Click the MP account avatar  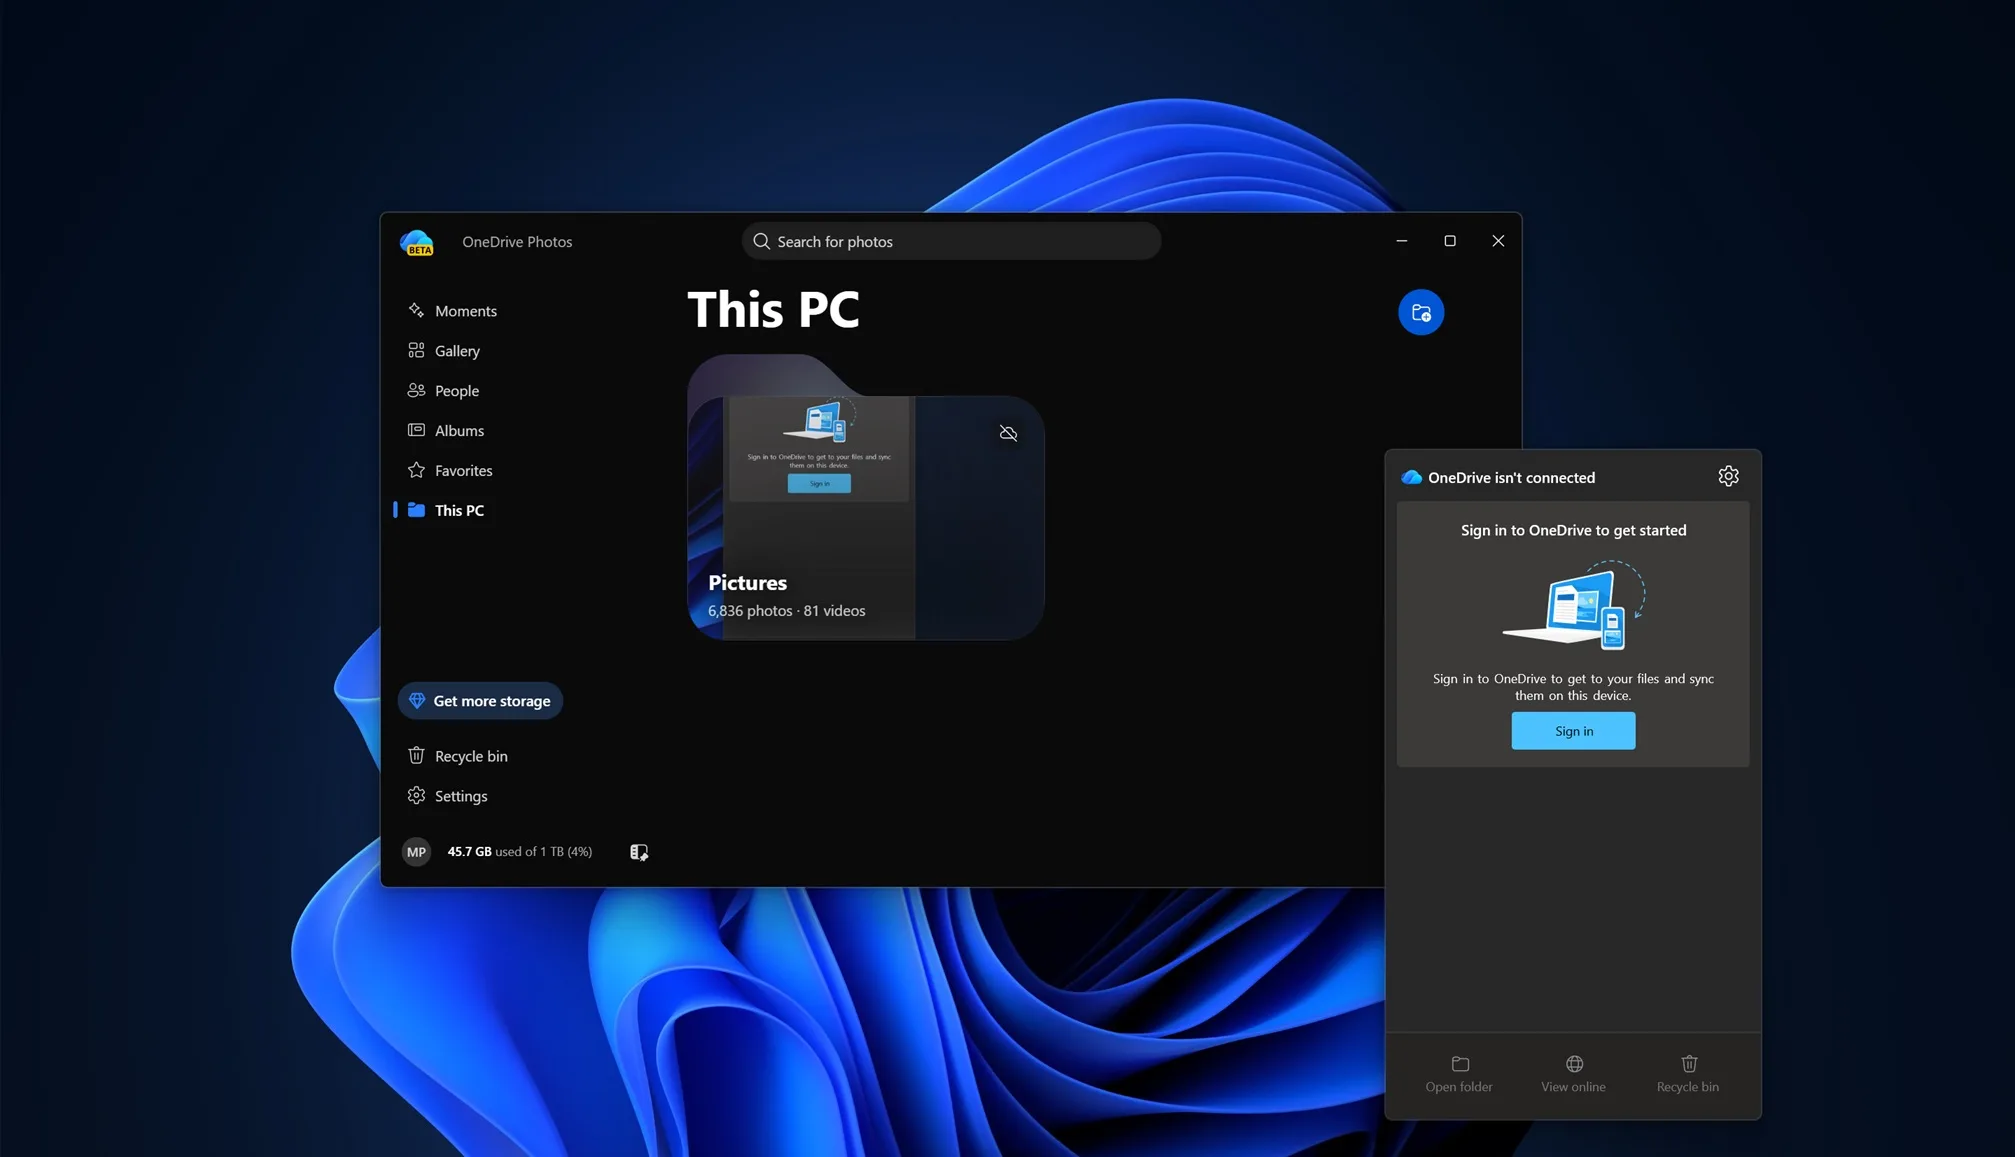tap(416, 852)
